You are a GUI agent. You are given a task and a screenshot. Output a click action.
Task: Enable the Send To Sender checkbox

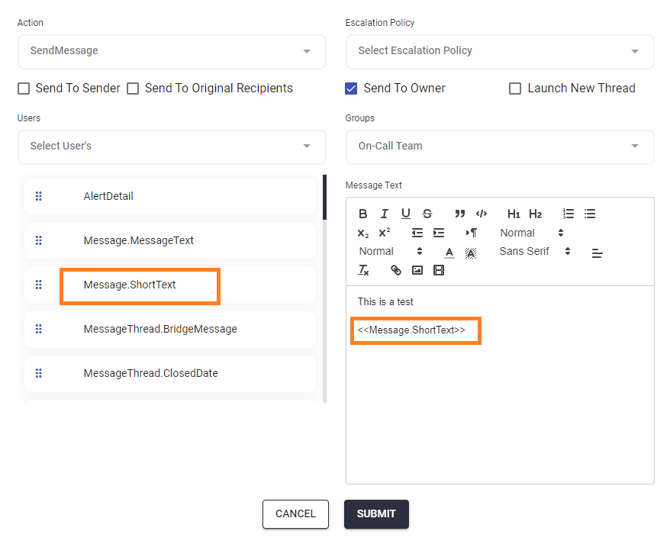(x=24, y=88)
